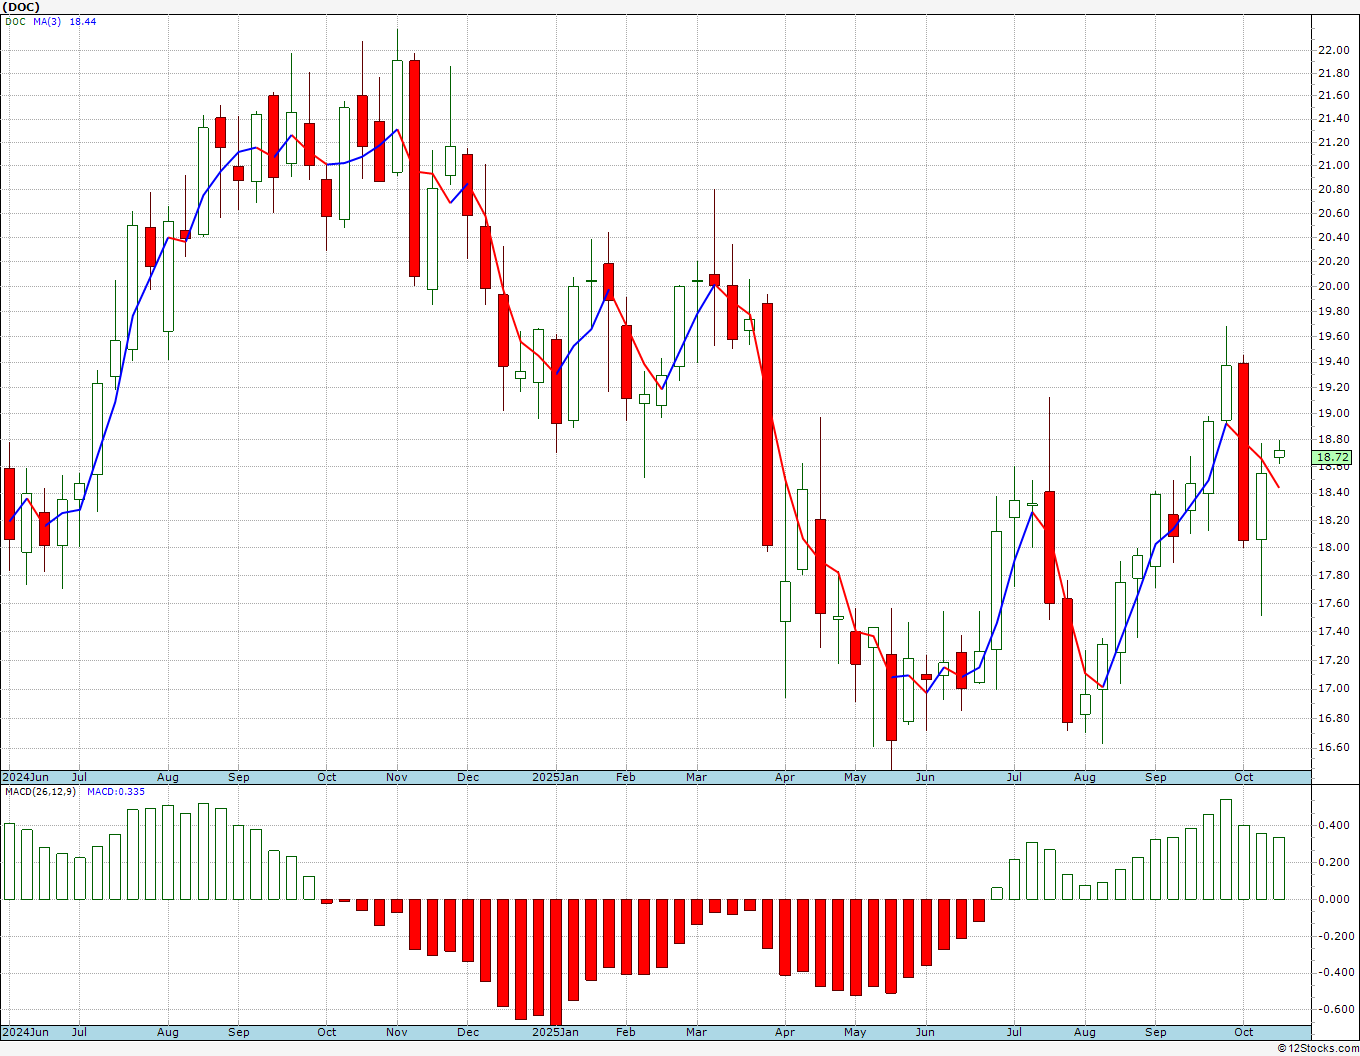This screenshot has width=1360, height=1056.
Task: Select Mar on the MACD panel time axis
Action: click(x=696, y=1032)
